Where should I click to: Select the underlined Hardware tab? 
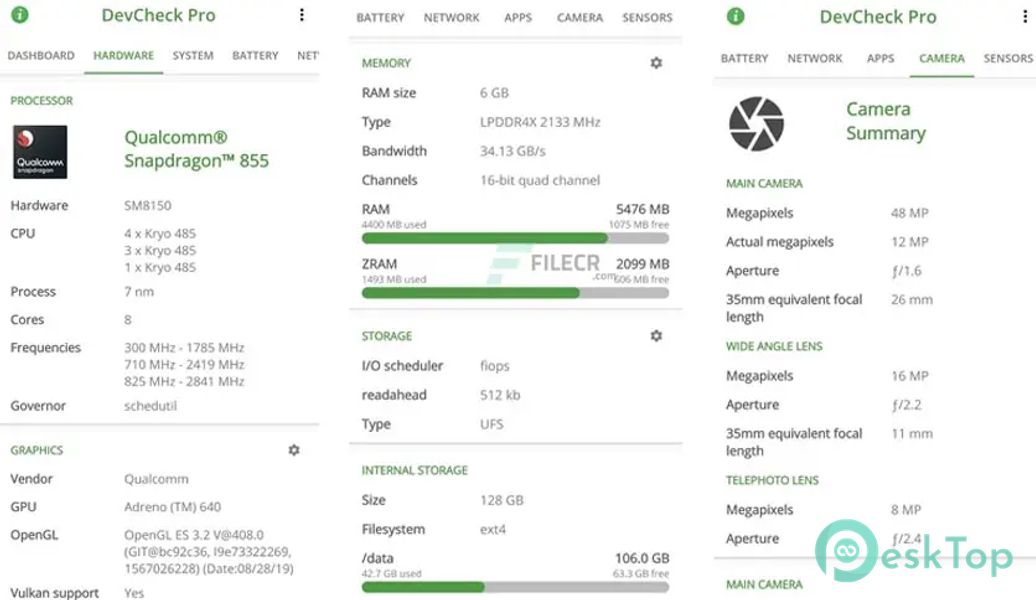click(x=124, y=56)
